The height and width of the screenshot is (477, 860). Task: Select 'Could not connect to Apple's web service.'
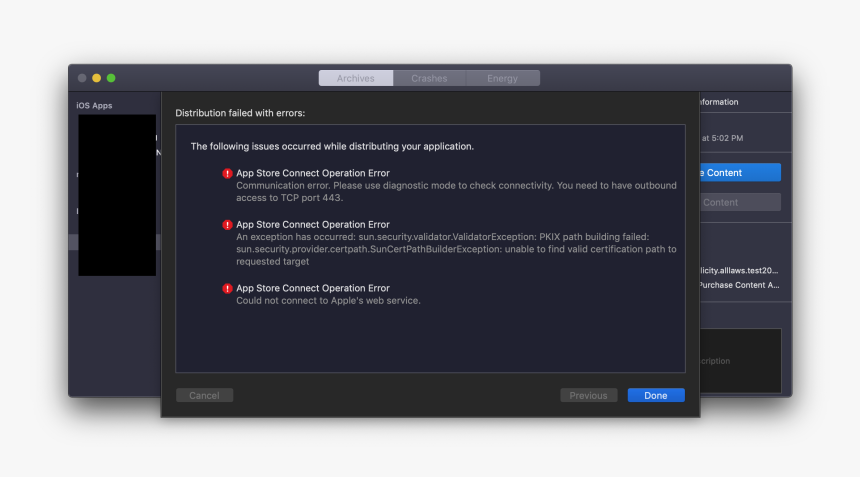click(x=329, y=300)
